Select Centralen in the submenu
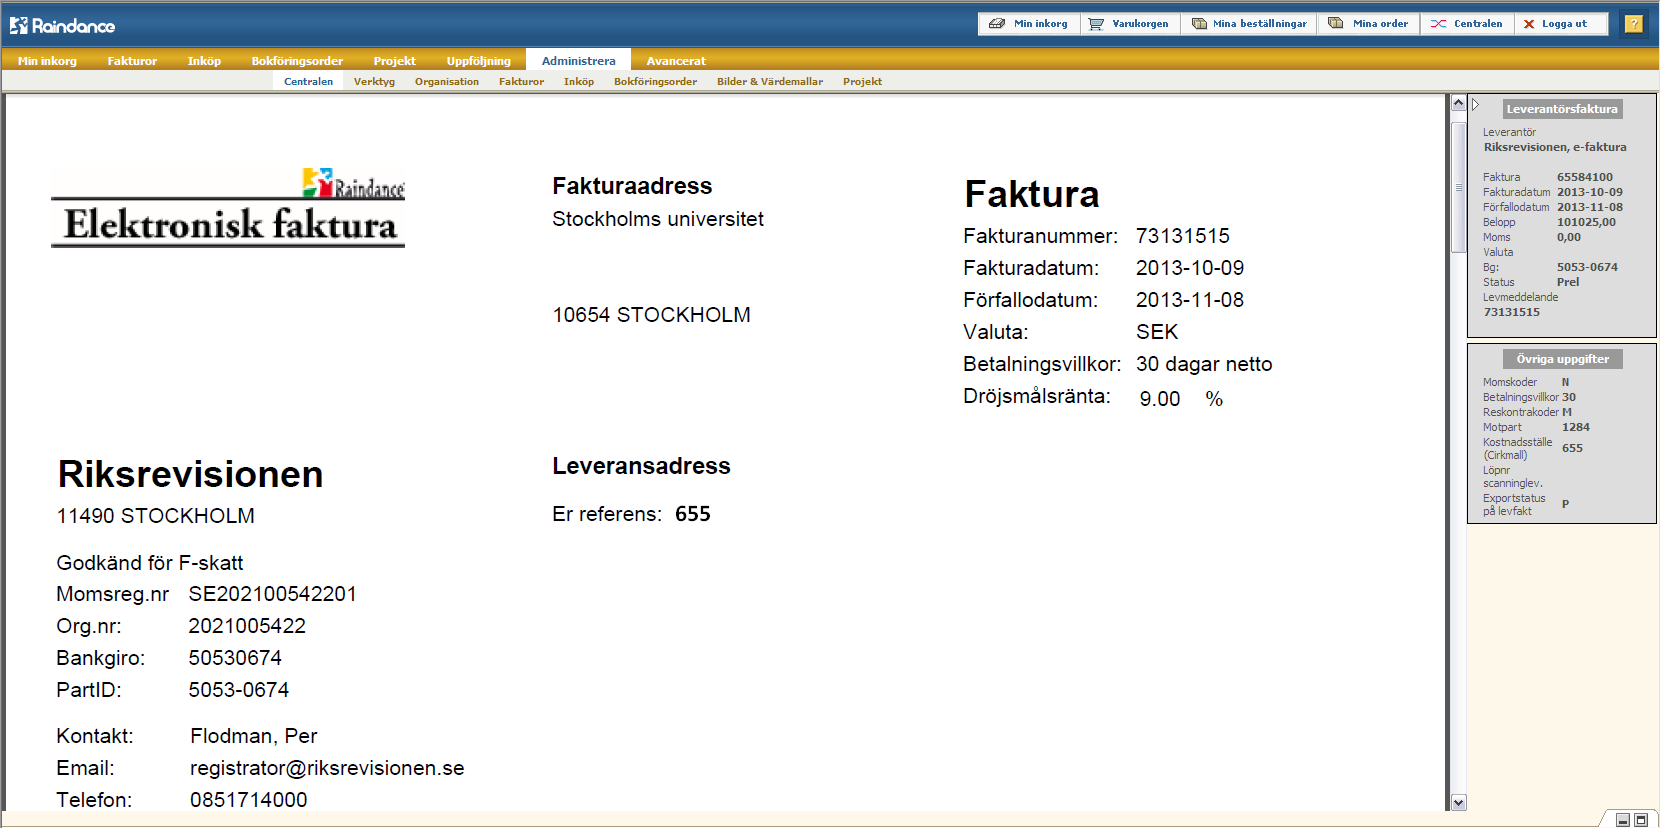Viewport: 1660px width, 828px height. [x=308, y=82]
